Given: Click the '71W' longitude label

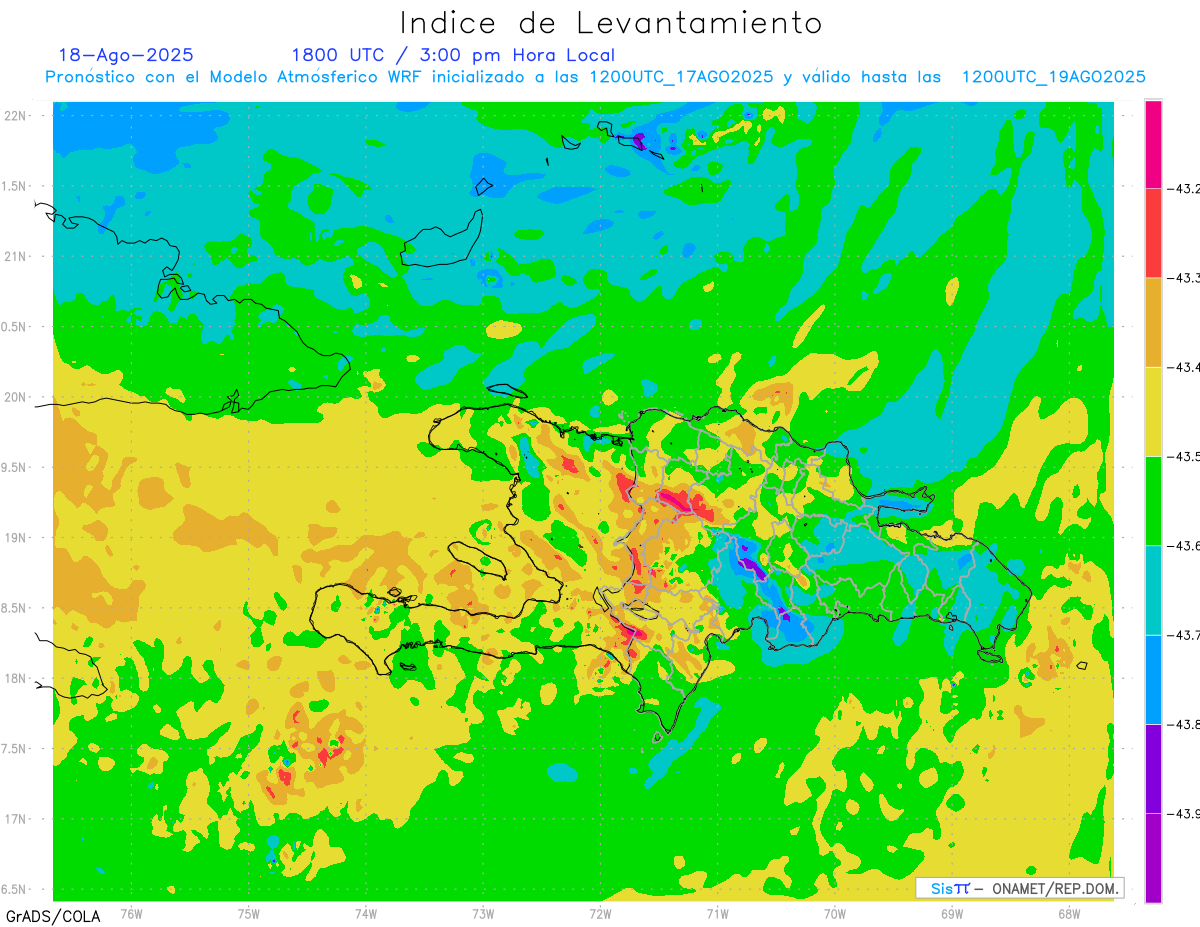Looking at the screenshot, I should coord(717,913).
